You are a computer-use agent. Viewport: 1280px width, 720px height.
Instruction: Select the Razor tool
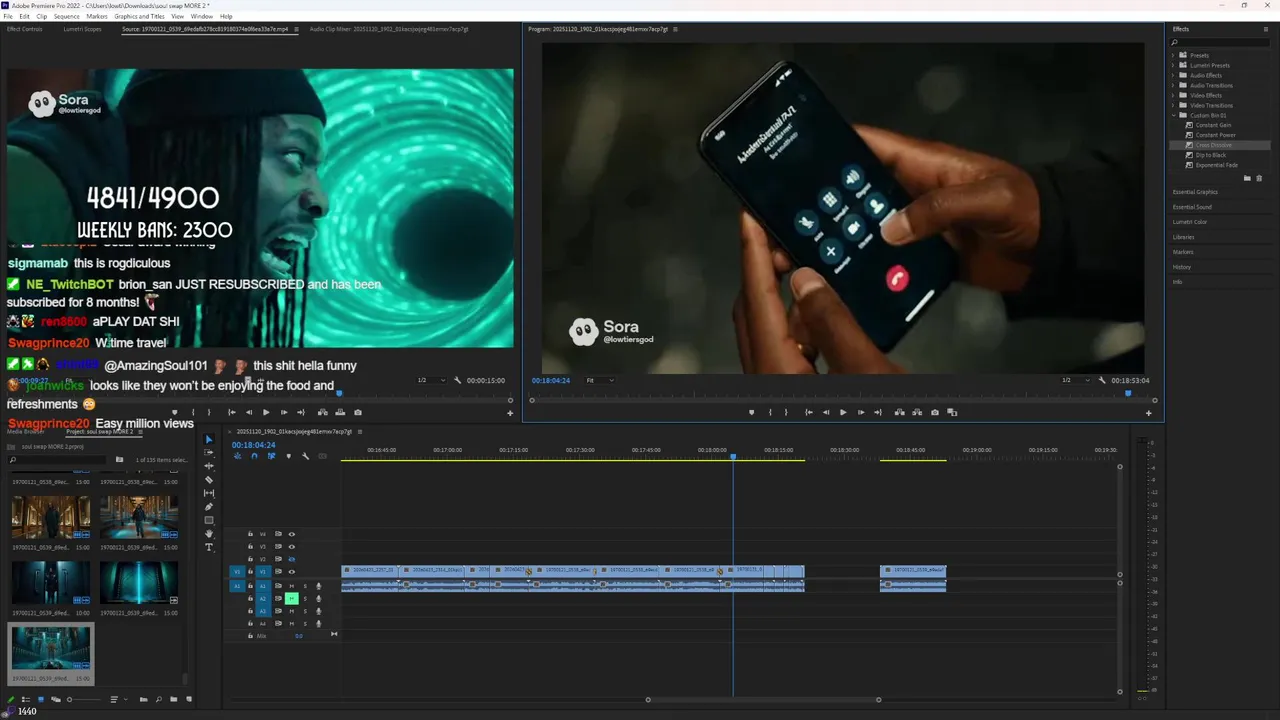(209, 480)
